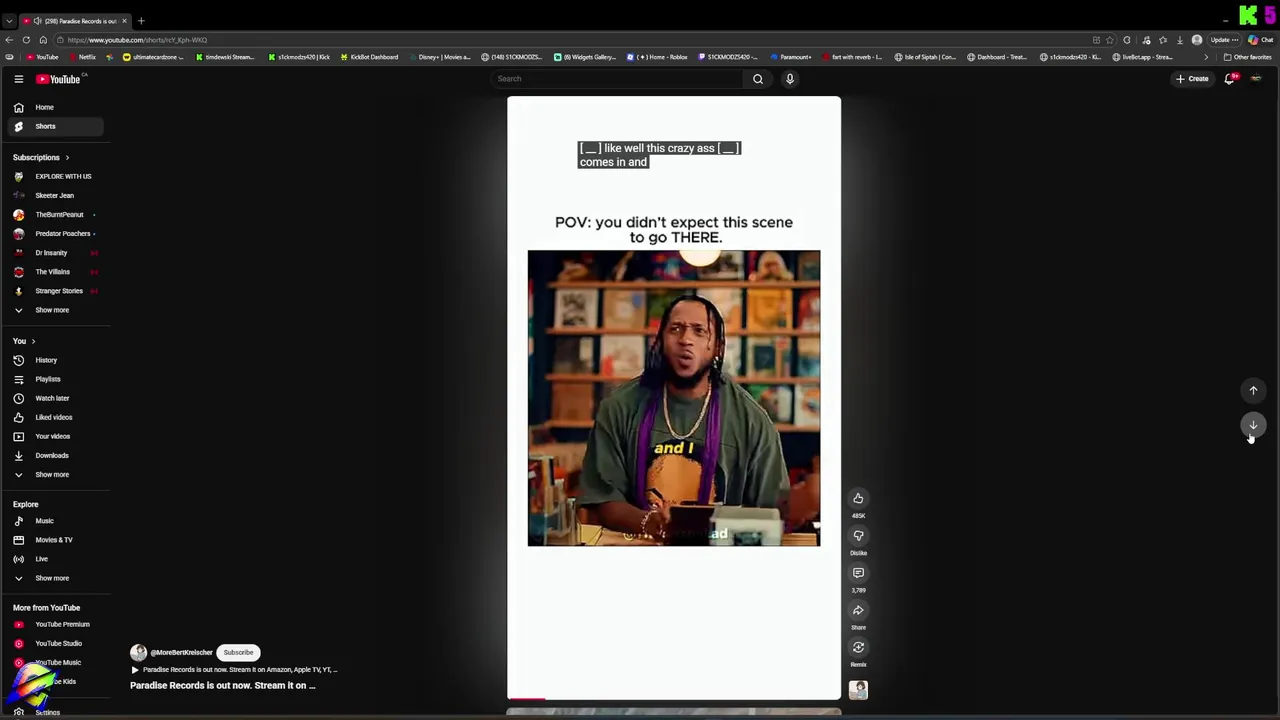Like the current Short
This screenshot has width=1280, height=720.
point(858,499)
